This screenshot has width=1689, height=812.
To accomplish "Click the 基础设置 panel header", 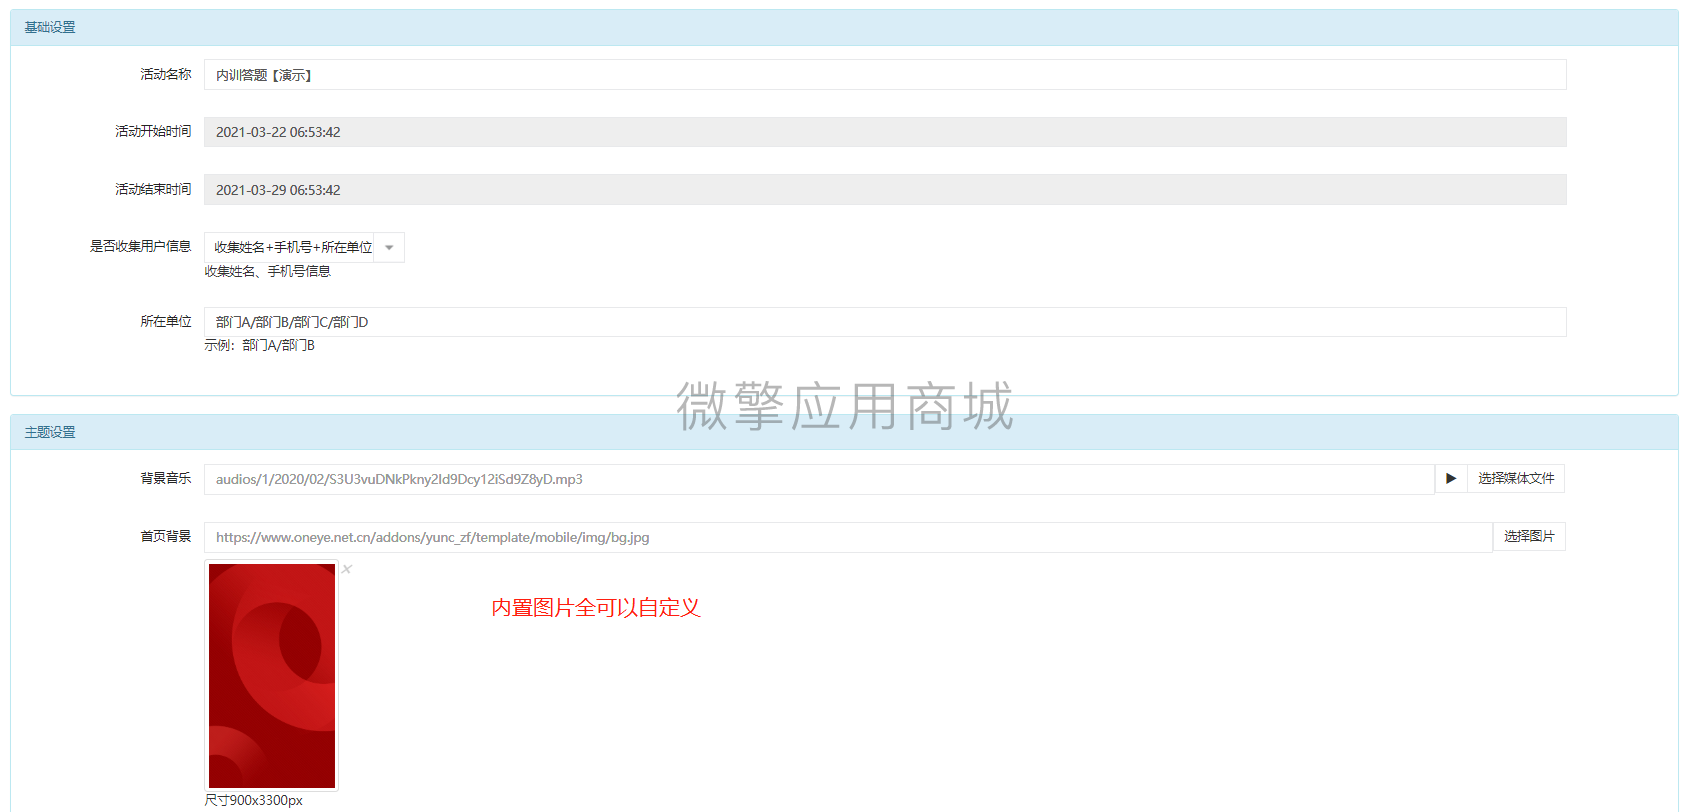I will pyautogui.click(x=844, y=28).
